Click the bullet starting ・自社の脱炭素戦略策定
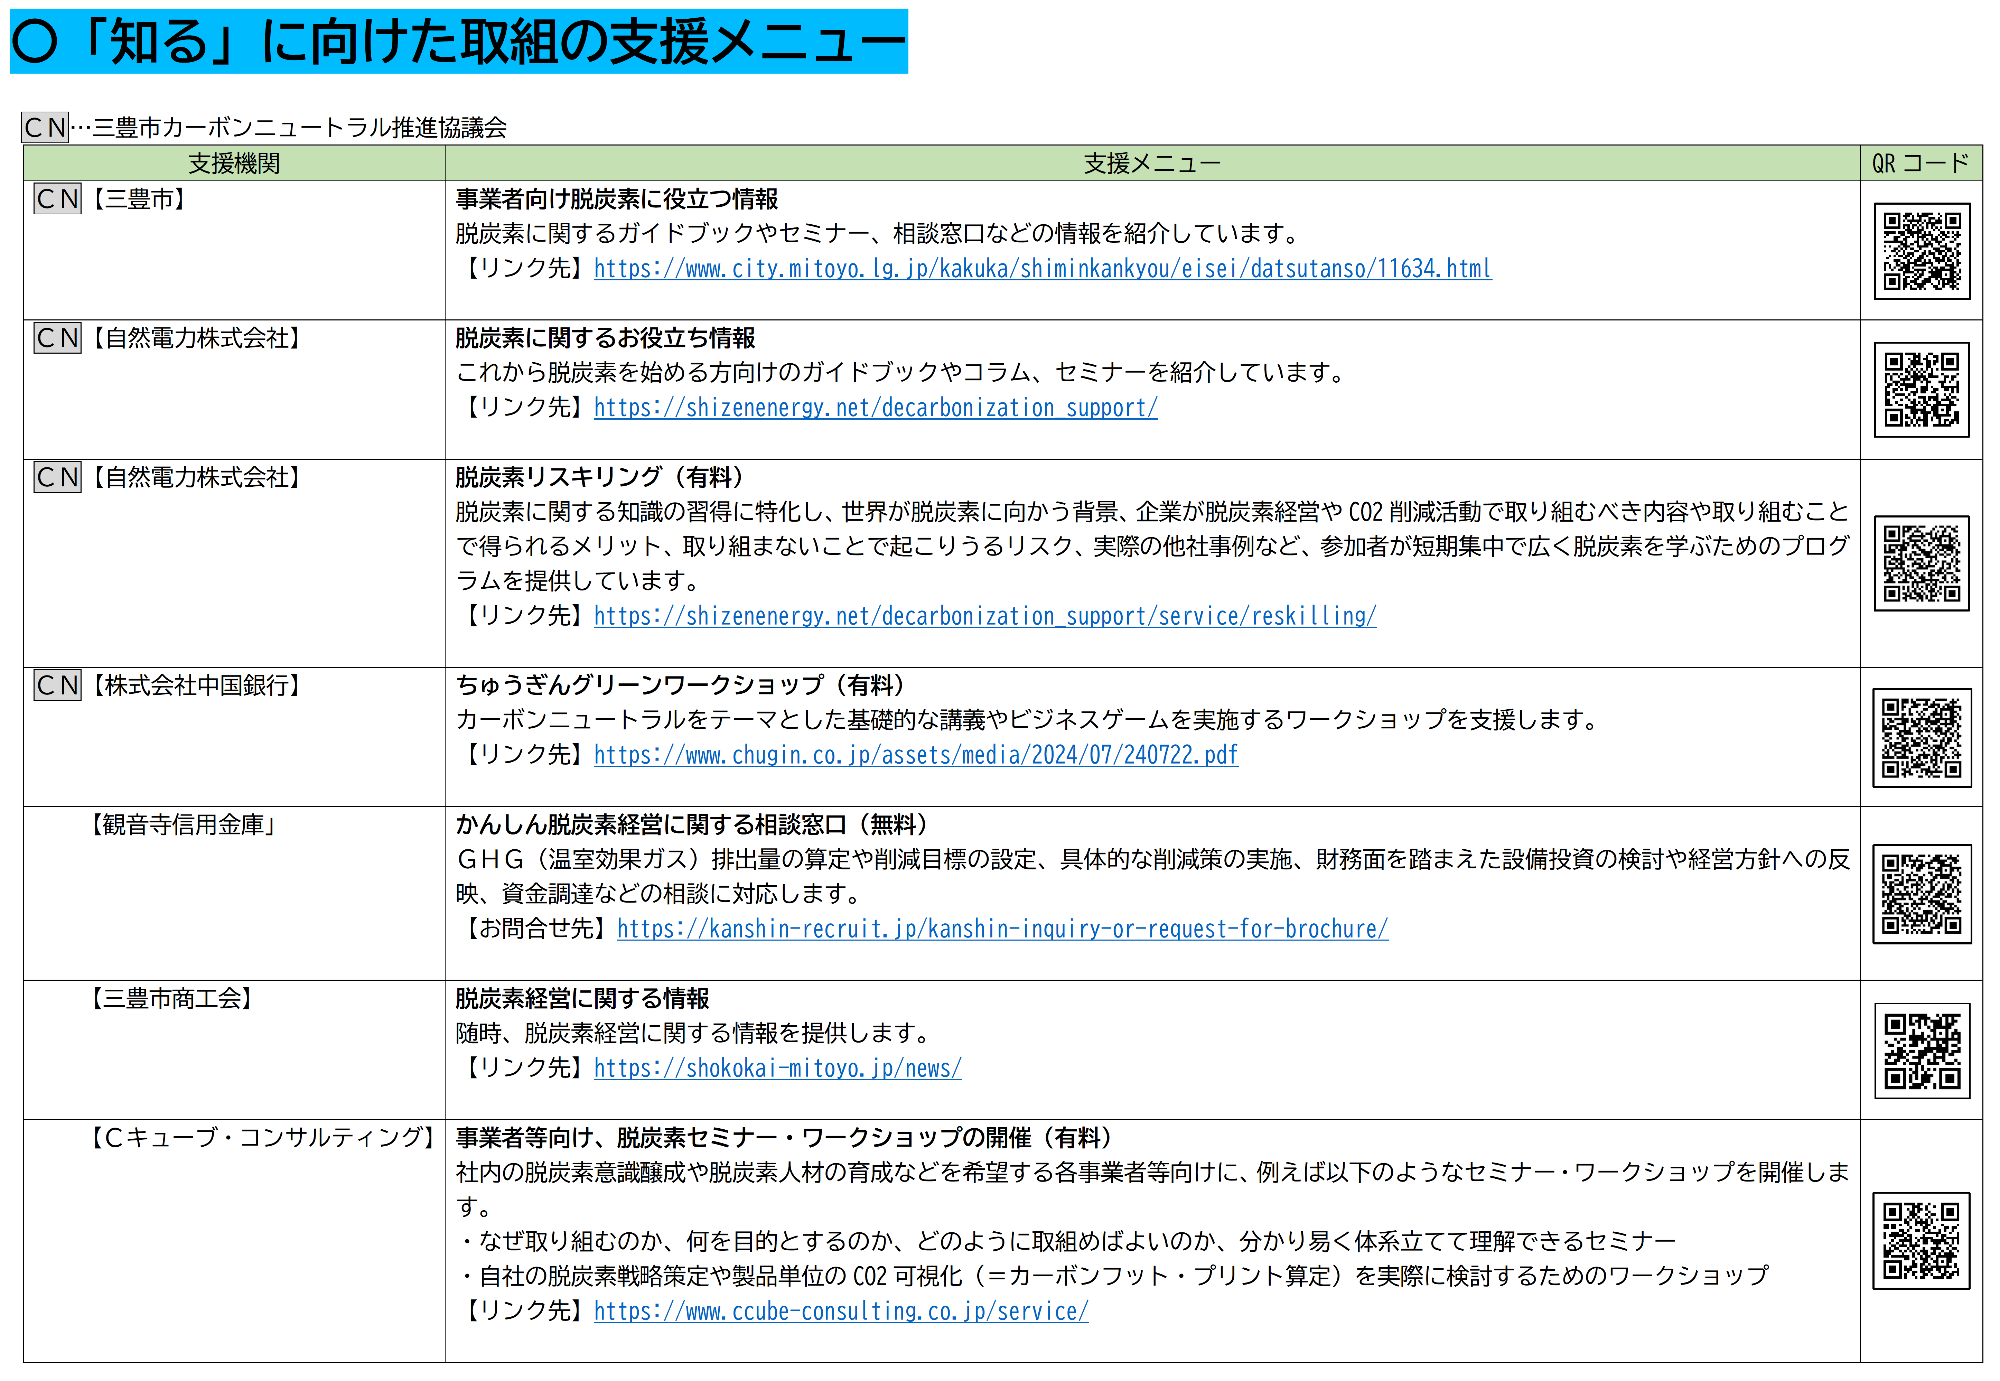Viewport: 2000px width, 1381px height. (x=1112, y=1276)
